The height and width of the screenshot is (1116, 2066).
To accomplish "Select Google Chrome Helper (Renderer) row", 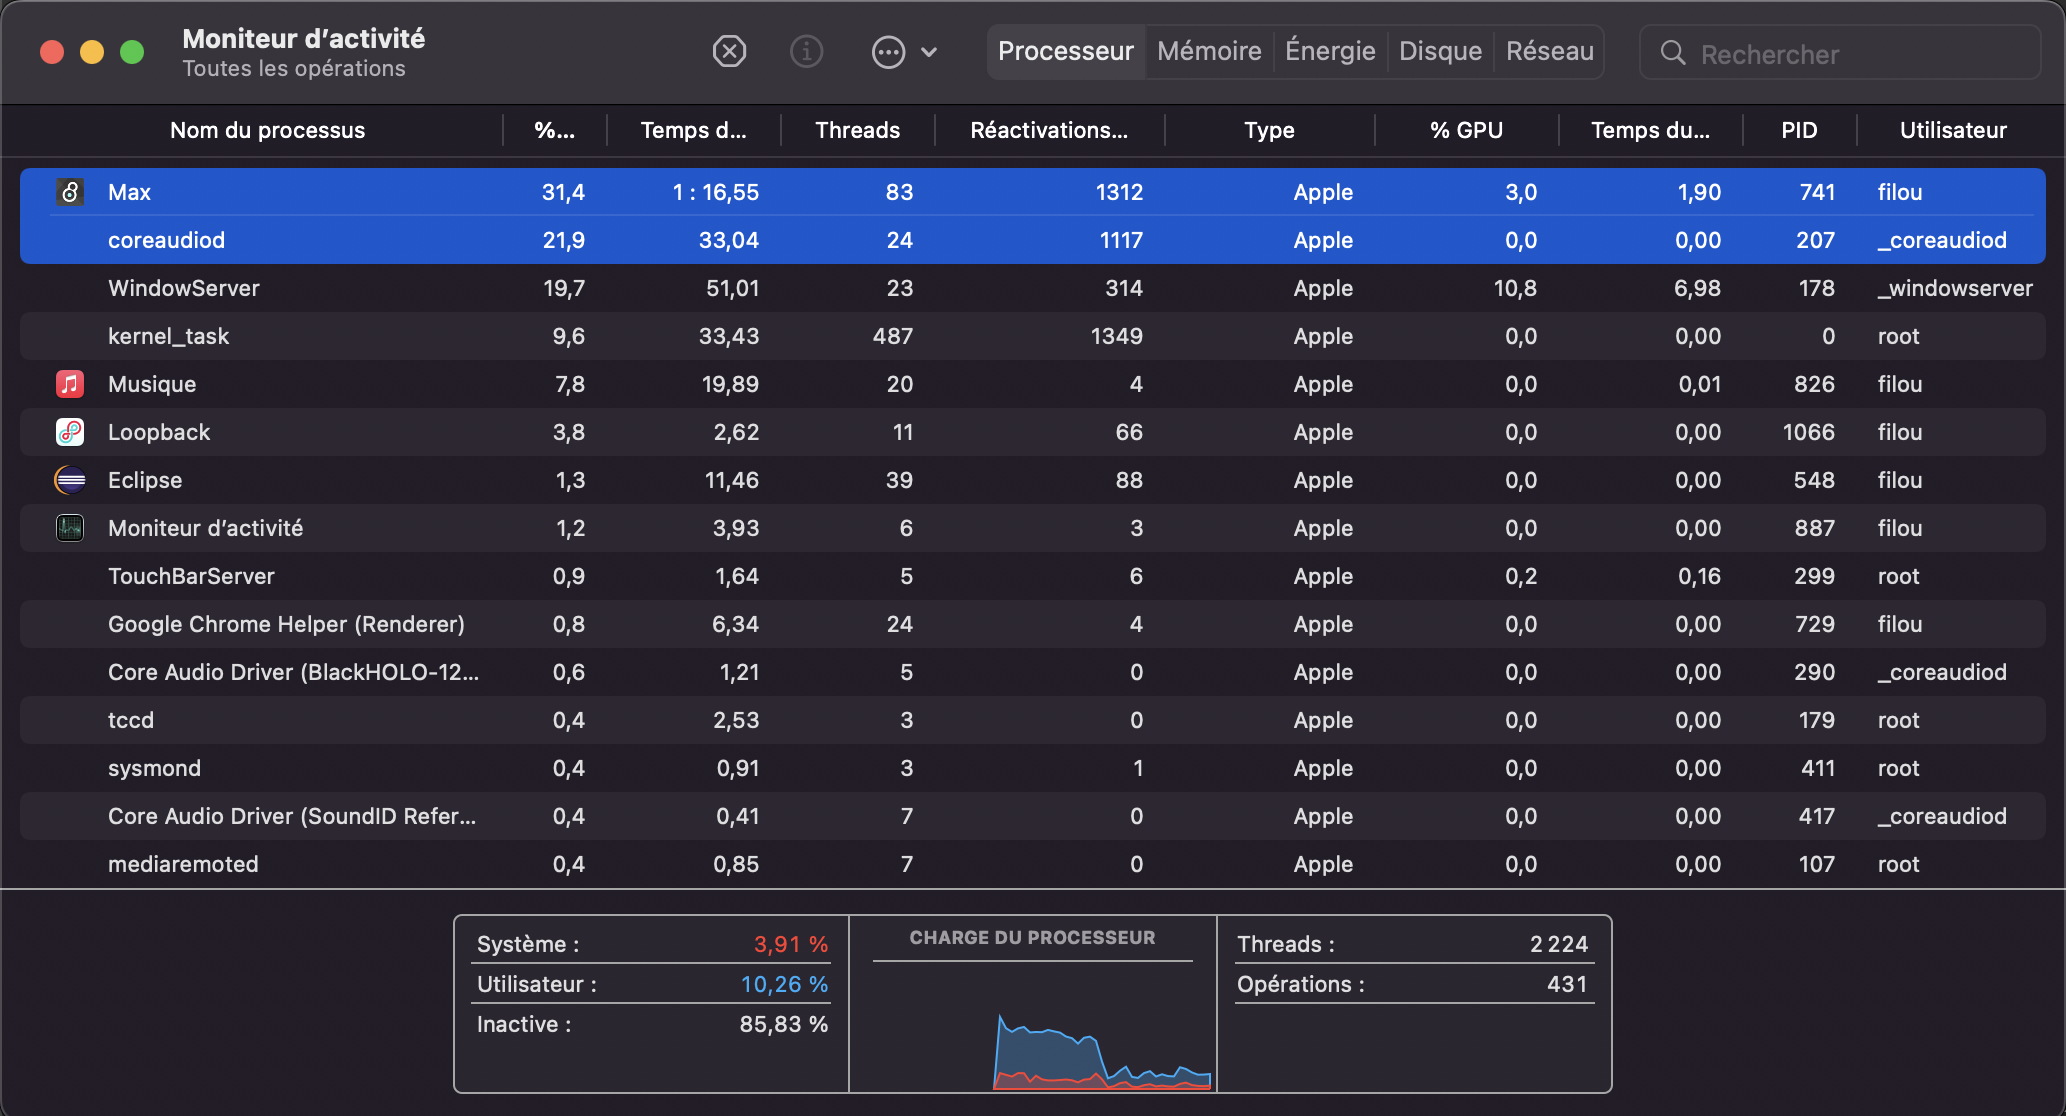I will [1033, 624].
